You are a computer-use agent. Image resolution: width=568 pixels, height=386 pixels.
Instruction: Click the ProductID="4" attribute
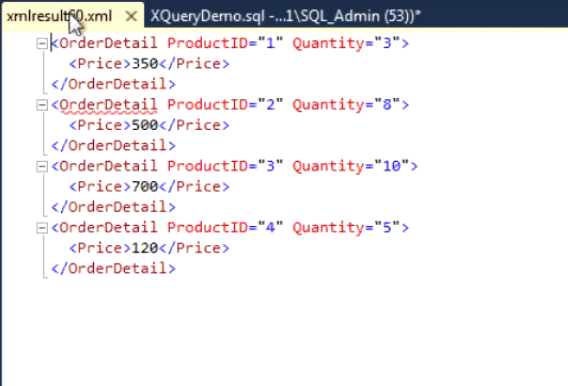[x=225, y=228]
